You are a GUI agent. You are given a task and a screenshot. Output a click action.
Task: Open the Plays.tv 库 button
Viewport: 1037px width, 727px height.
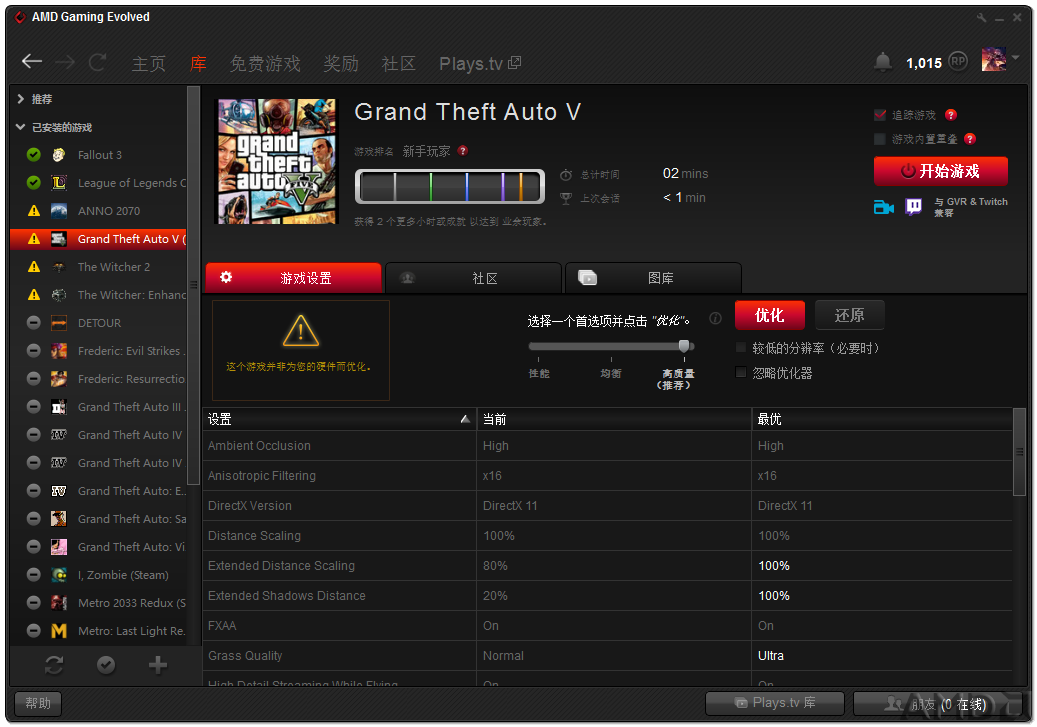[x=775, y=703]
